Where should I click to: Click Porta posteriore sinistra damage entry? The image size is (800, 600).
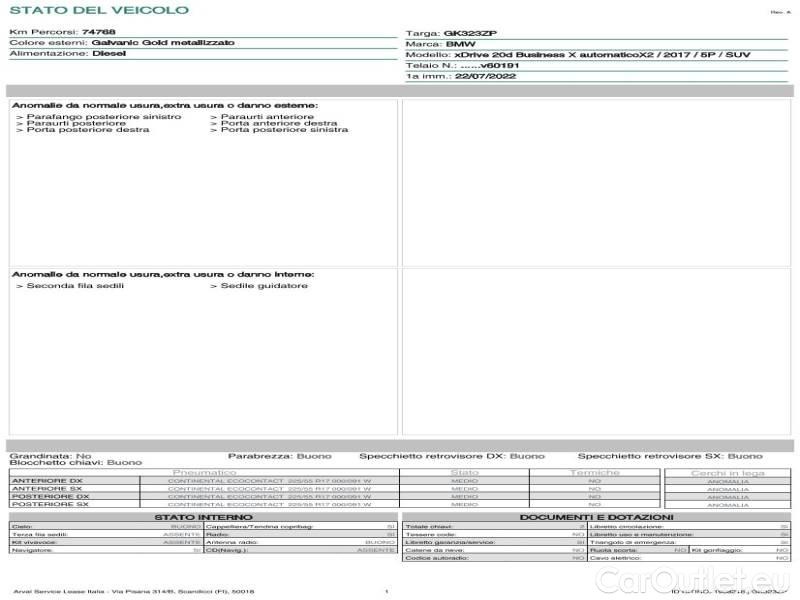click(284, 130)
